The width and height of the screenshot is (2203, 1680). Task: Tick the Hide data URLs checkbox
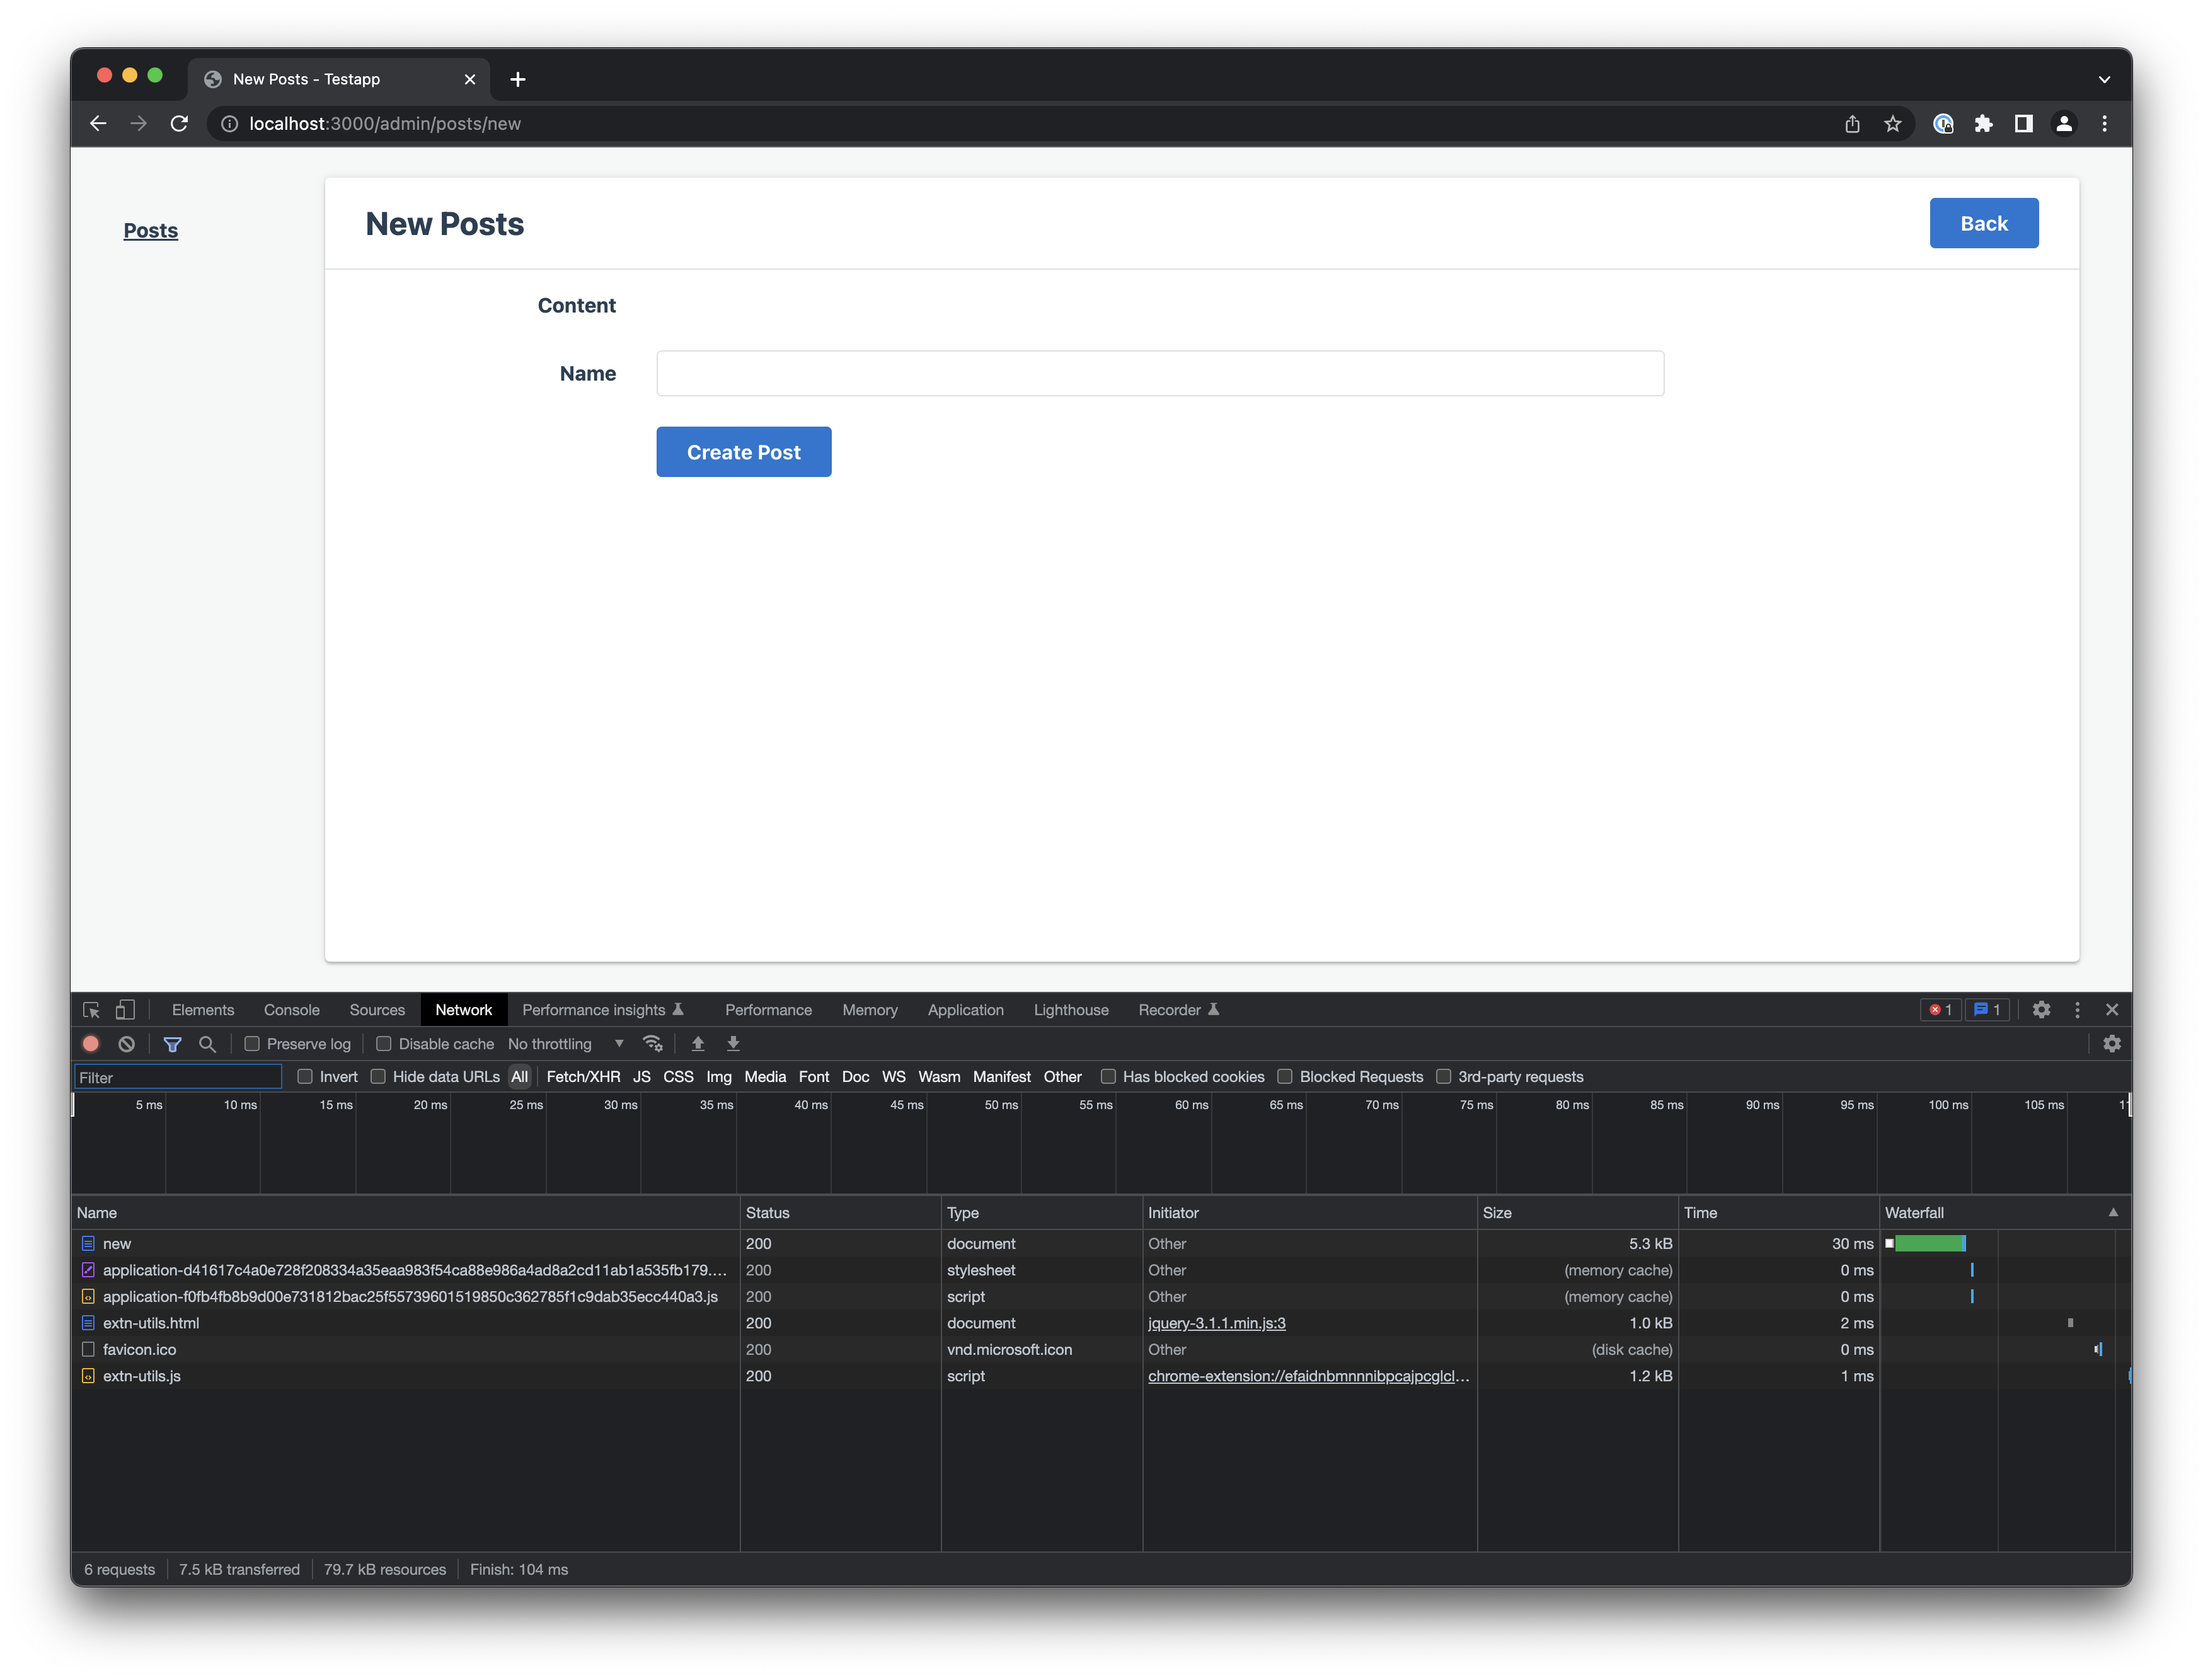(378, 1076)
